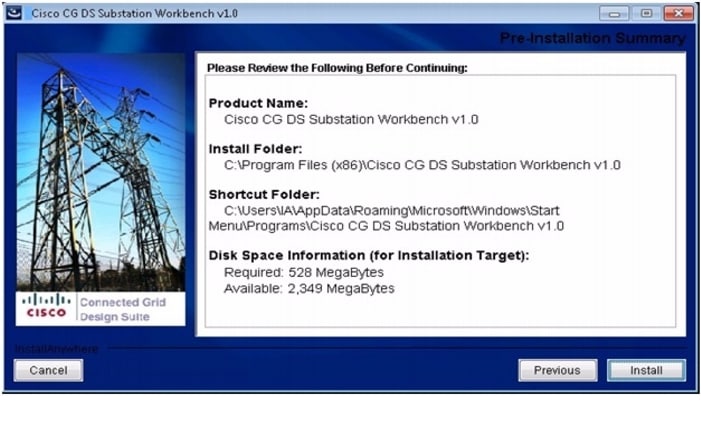The height and width of the screenshot is (432, 701).
Task: Click the Install button
Action: point(646,370)
